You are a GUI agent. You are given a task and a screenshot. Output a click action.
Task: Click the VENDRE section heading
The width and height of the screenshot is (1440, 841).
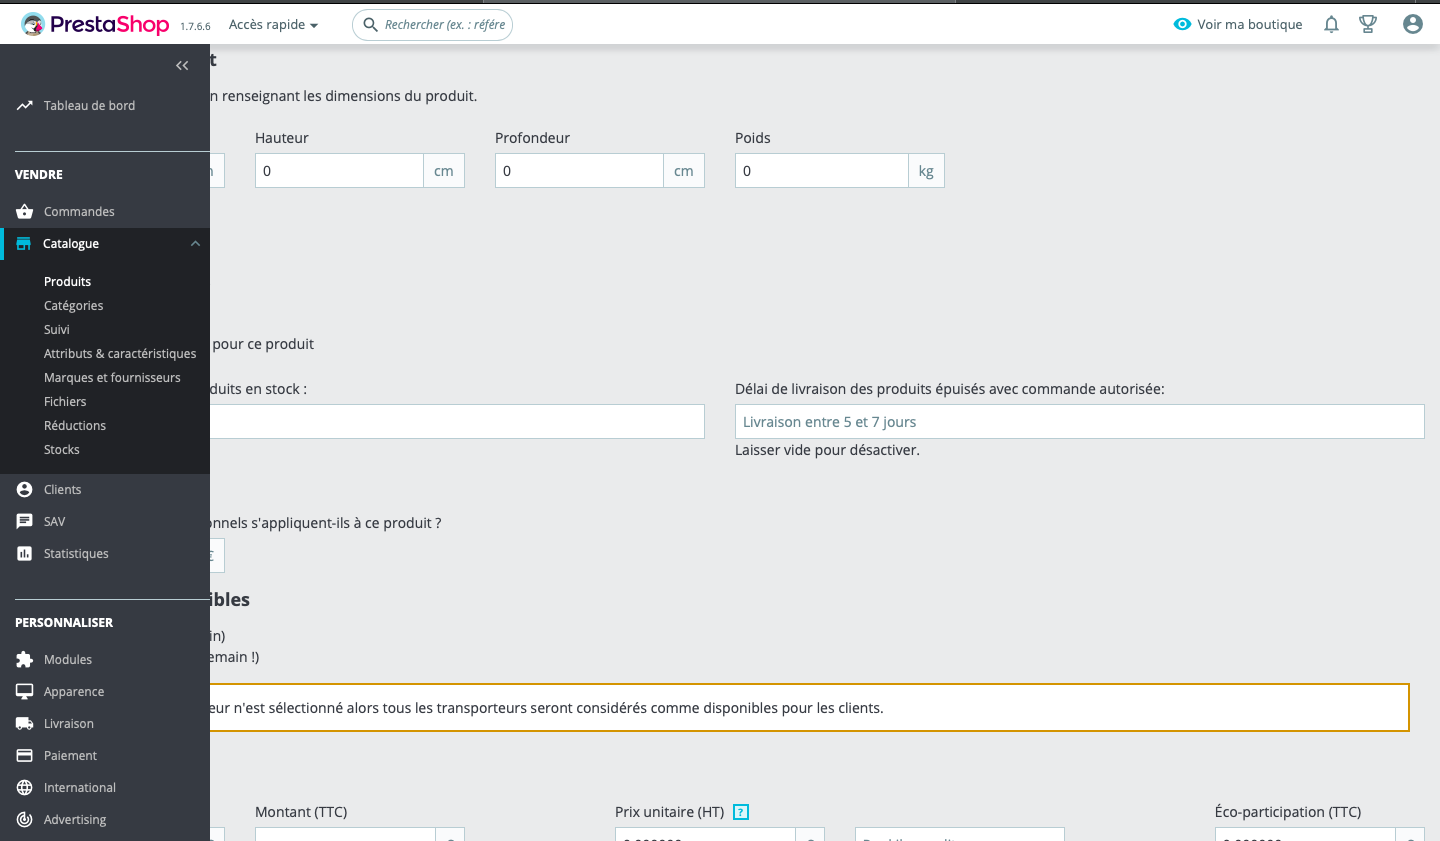[39, 174]
